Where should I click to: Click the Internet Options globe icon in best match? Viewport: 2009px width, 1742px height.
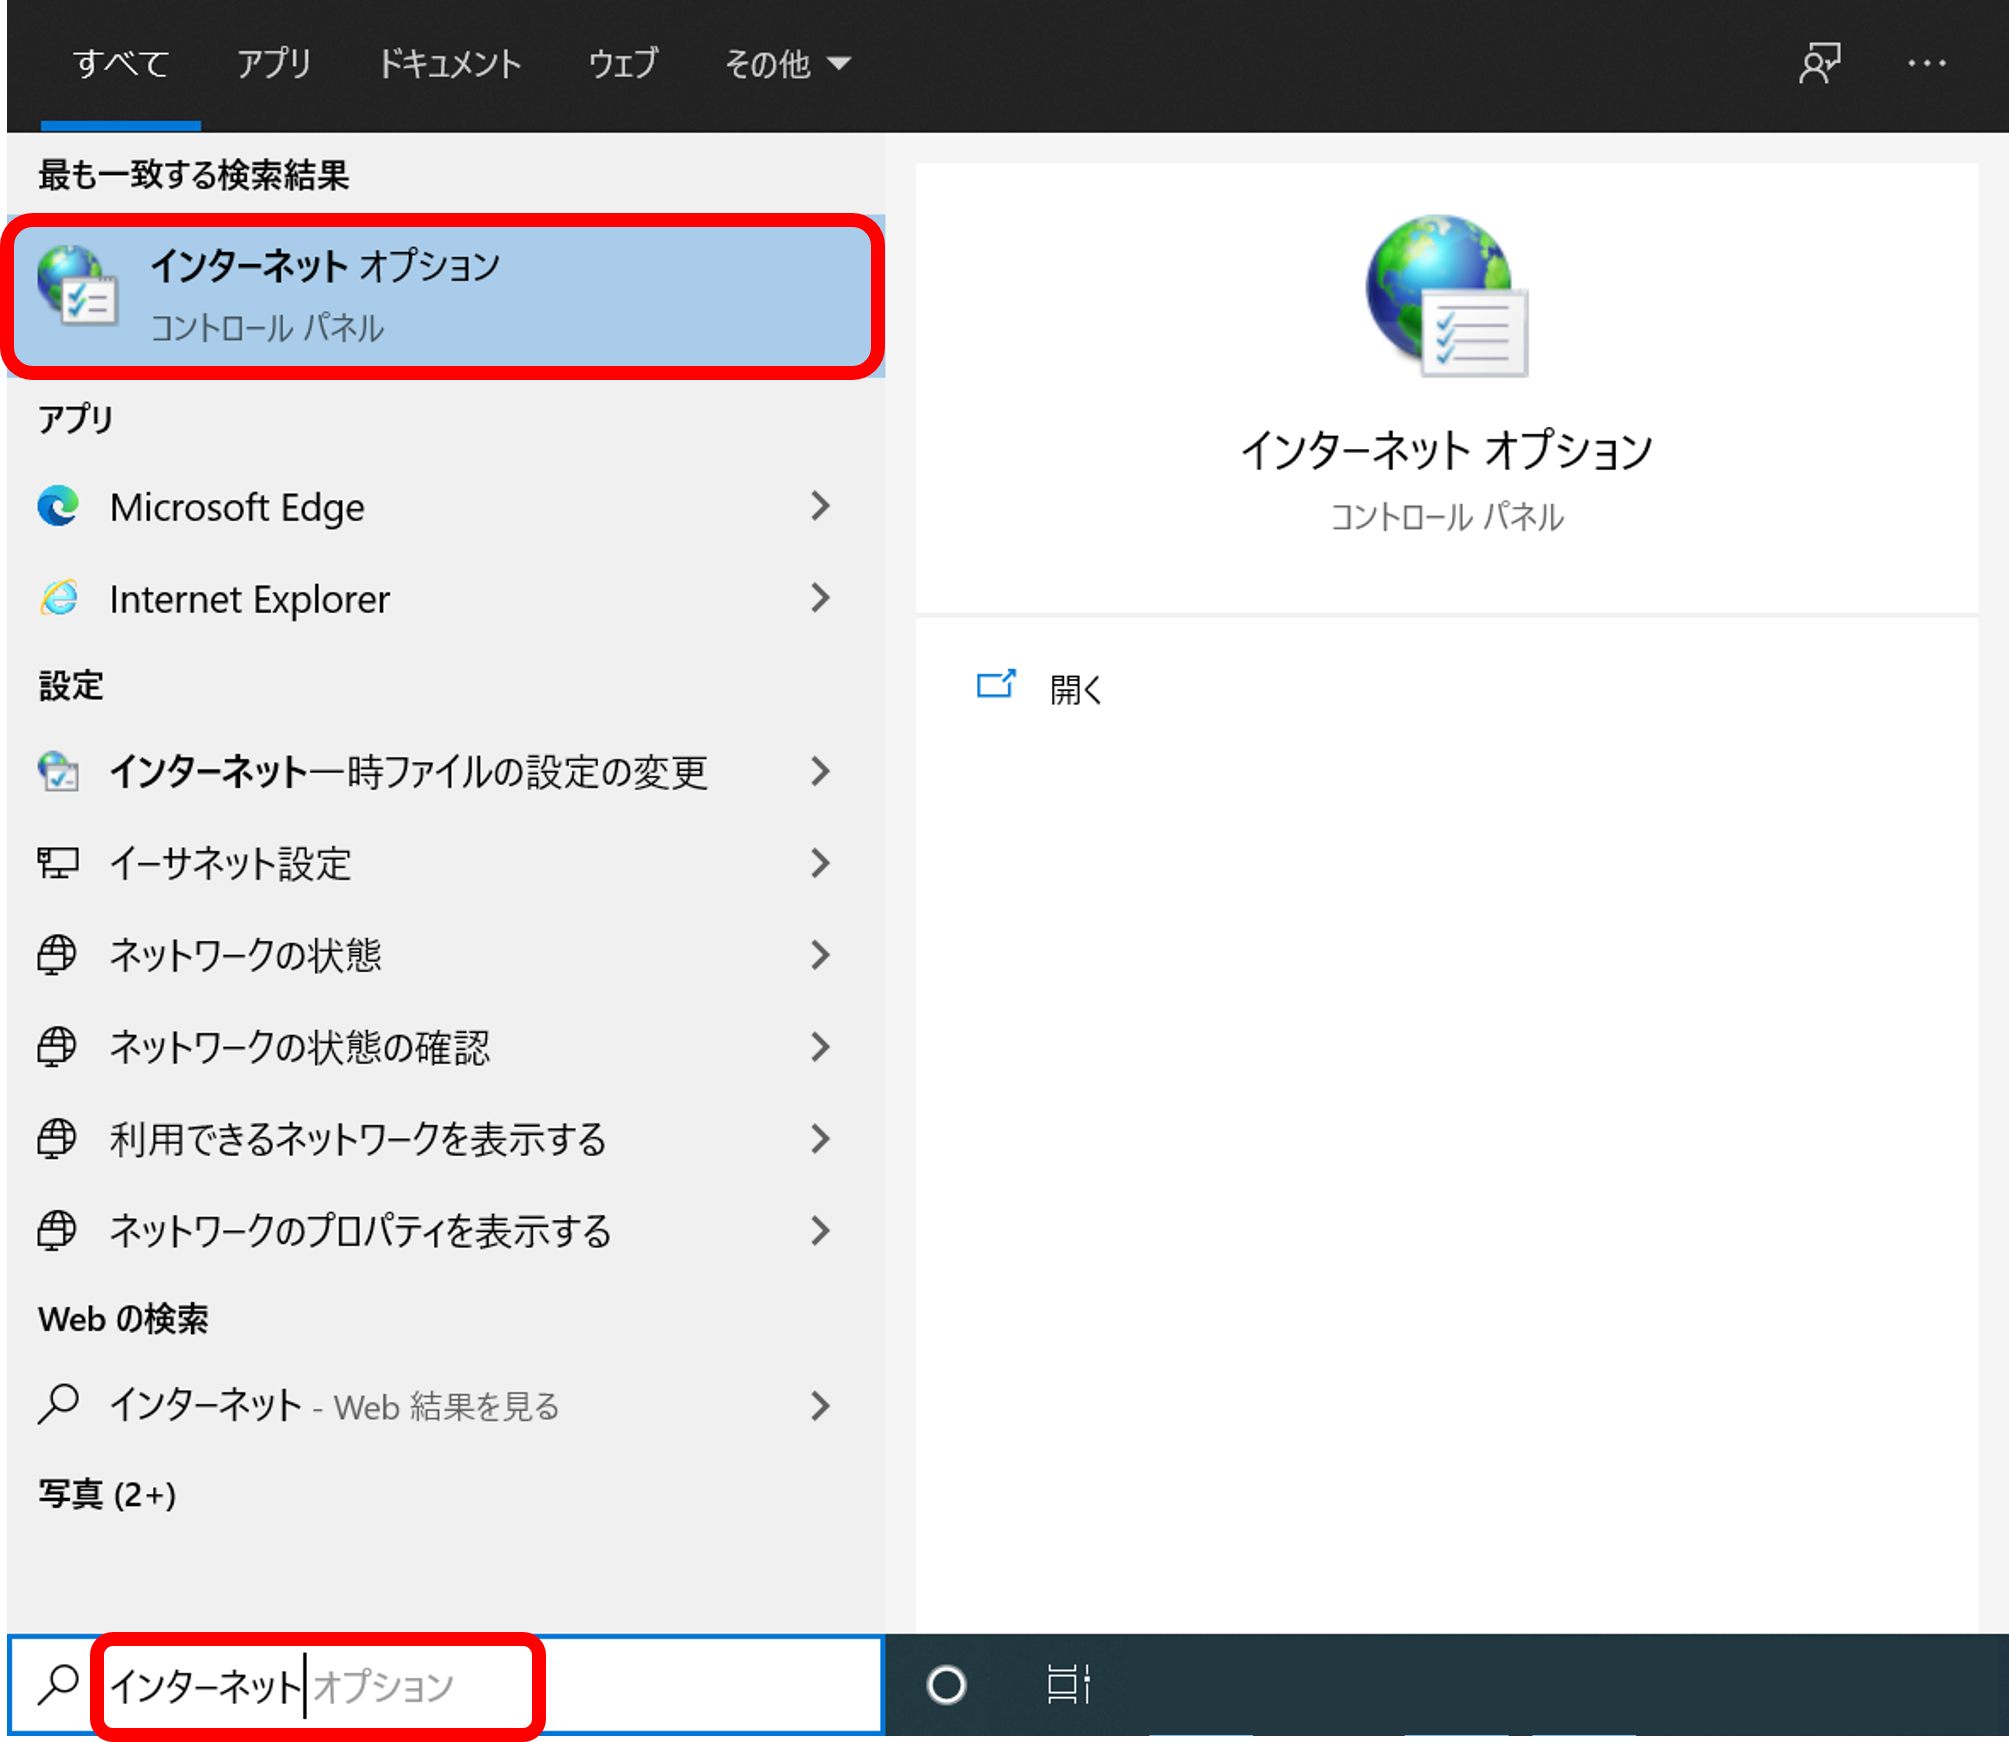(77, 286)
